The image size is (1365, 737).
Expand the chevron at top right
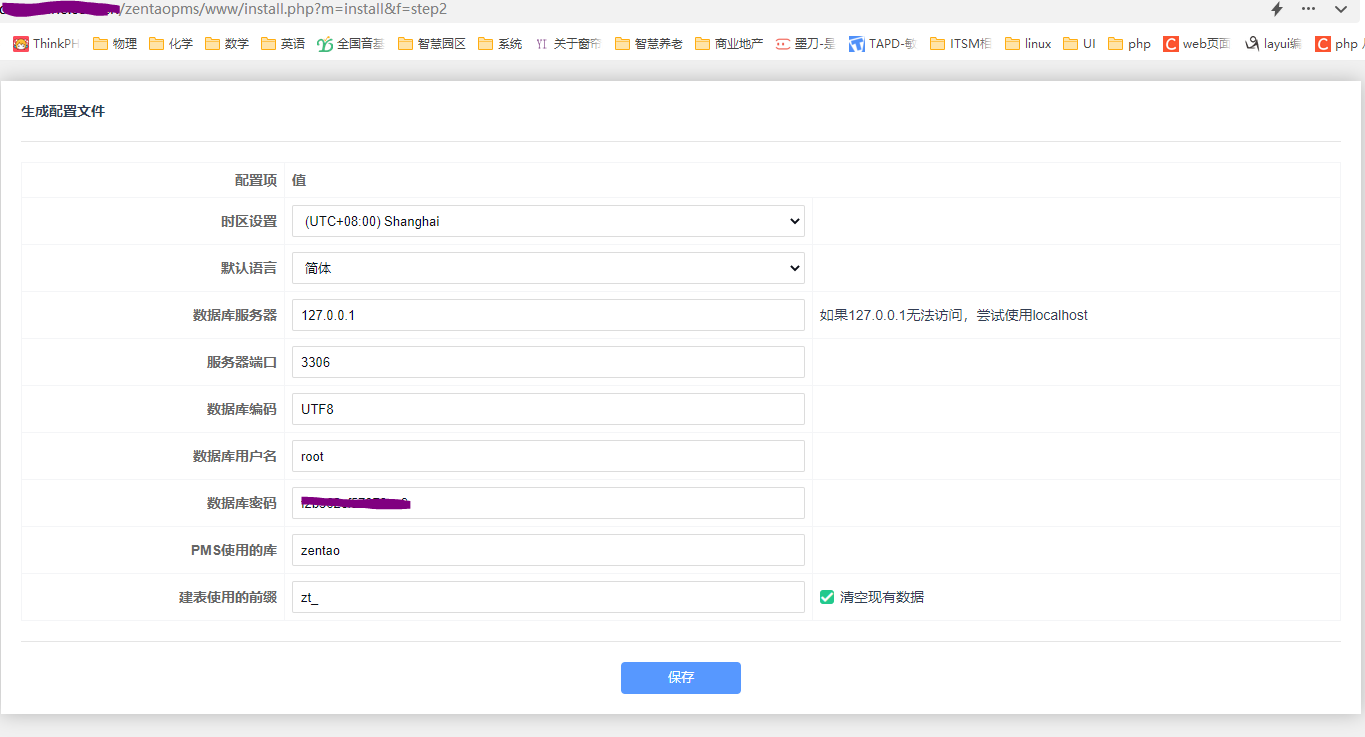pos(1341,9)
